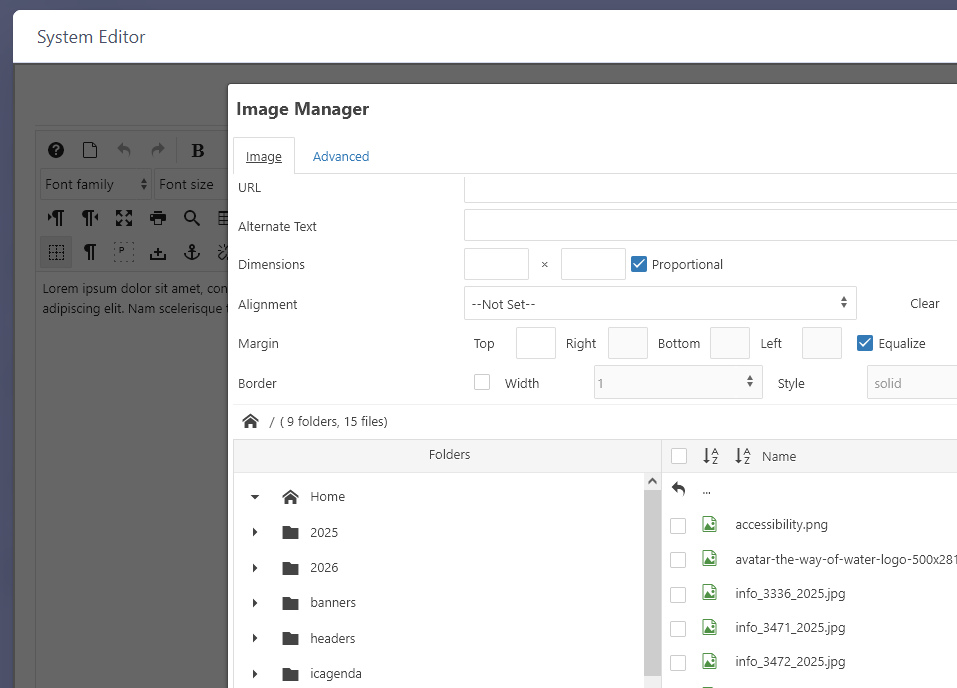Open info_3471_2025.jpg in the file list

tap(789, 628)
